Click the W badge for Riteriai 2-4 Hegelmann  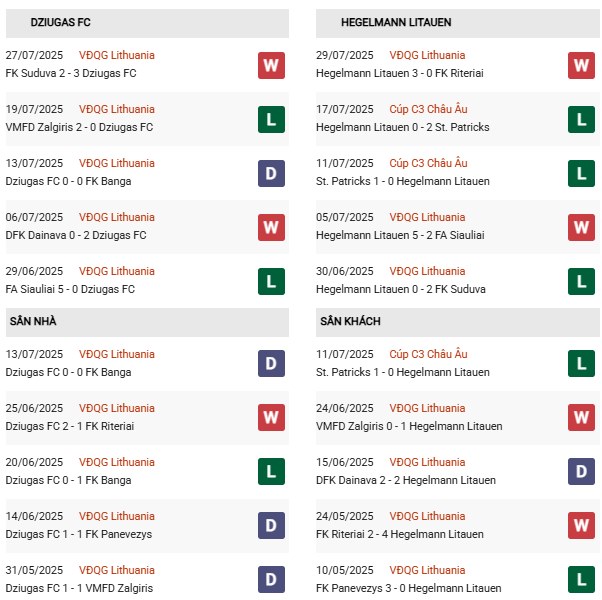pyautogui.click(x=581, y=525)
